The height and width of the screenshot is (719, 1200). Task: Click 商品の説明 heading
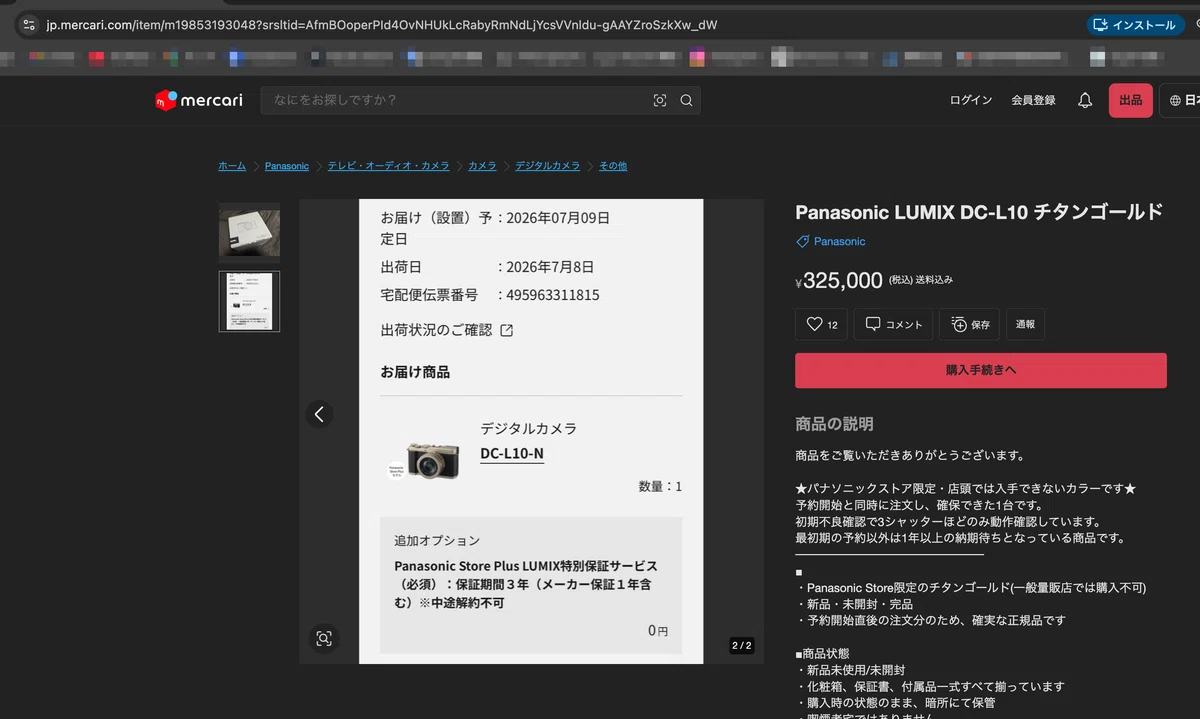(834, 424)
